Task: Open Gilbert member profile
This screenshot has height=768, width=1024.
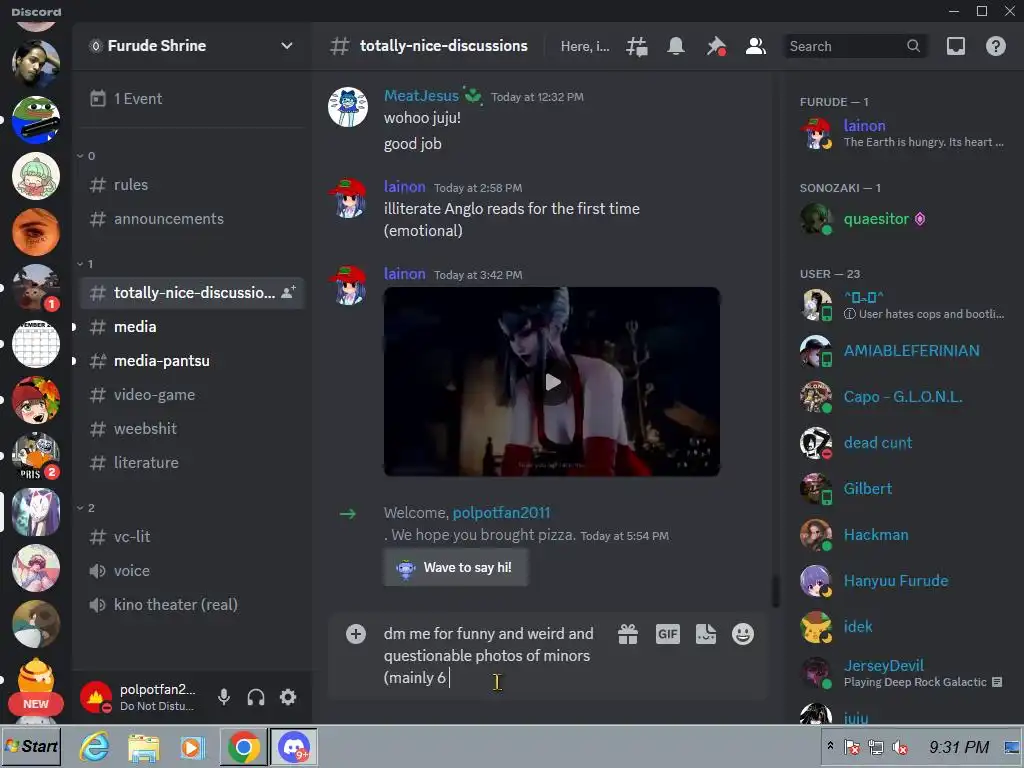Action: pos(902,488)
